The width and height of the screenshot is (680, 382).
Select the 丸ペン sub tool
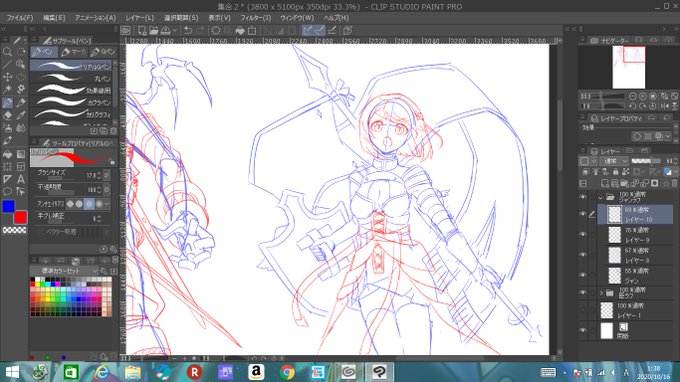(x=72, y=78)
